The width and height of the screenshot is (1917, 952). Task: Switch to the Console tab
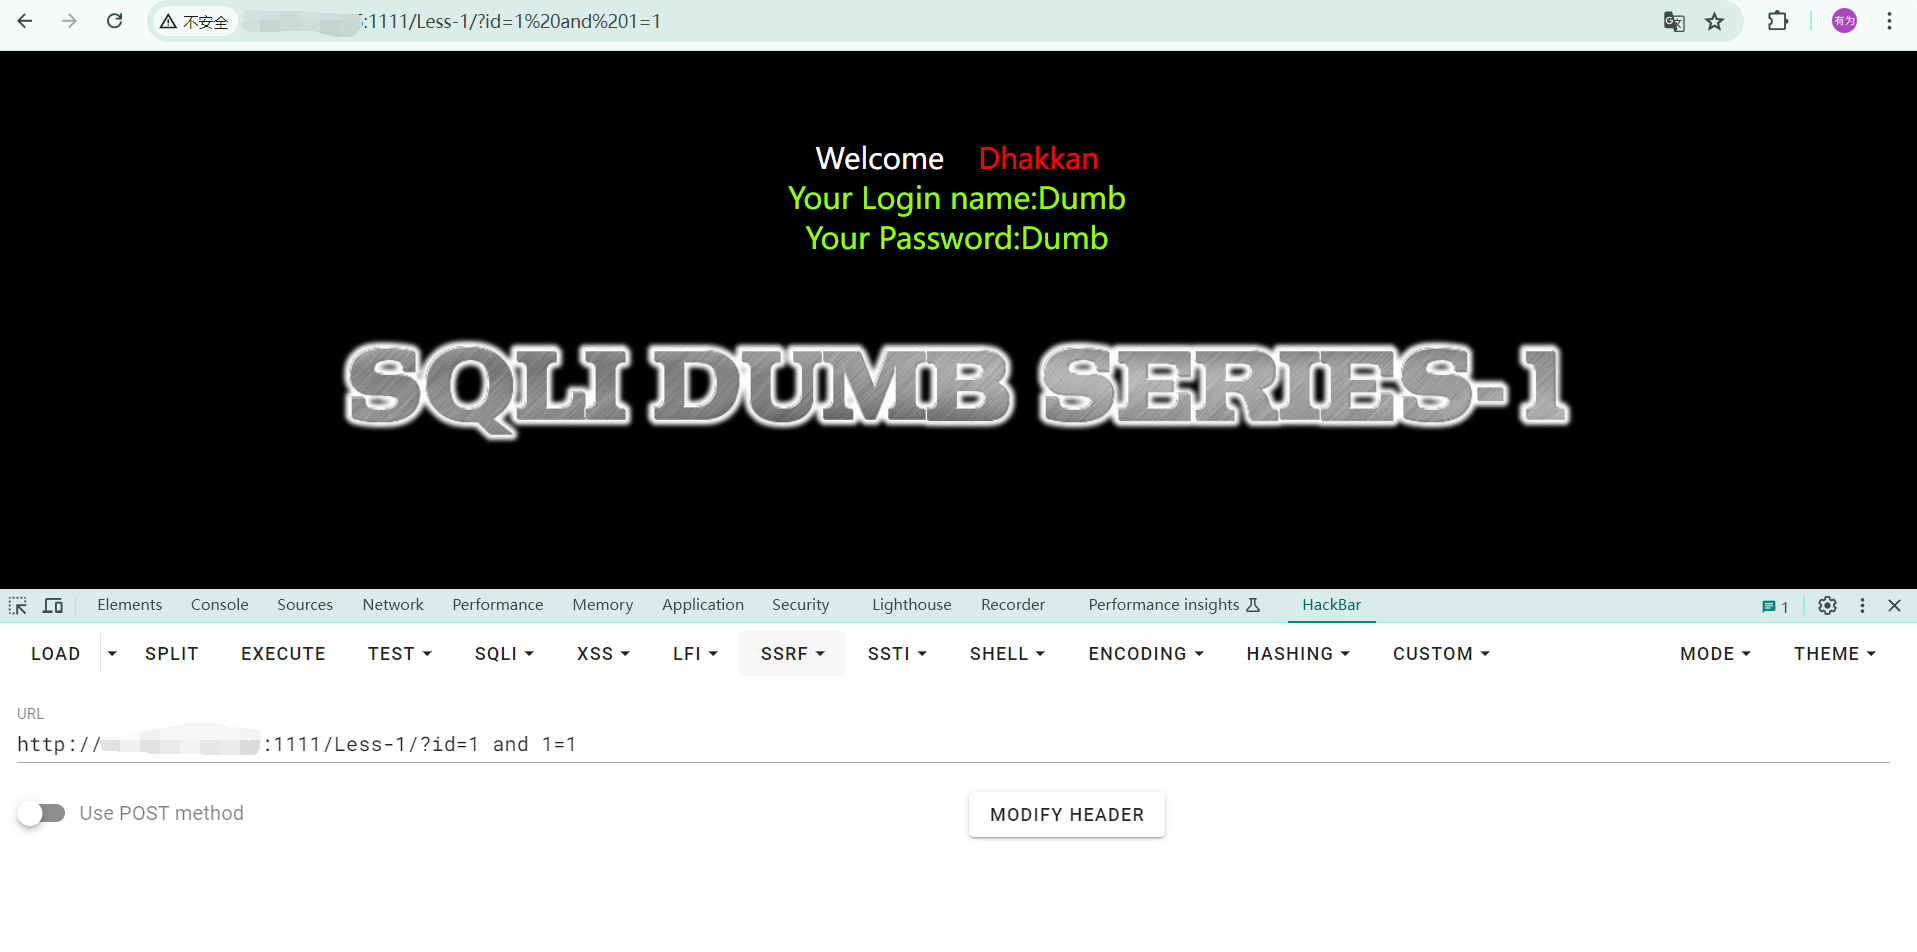(x=220, y=605)
